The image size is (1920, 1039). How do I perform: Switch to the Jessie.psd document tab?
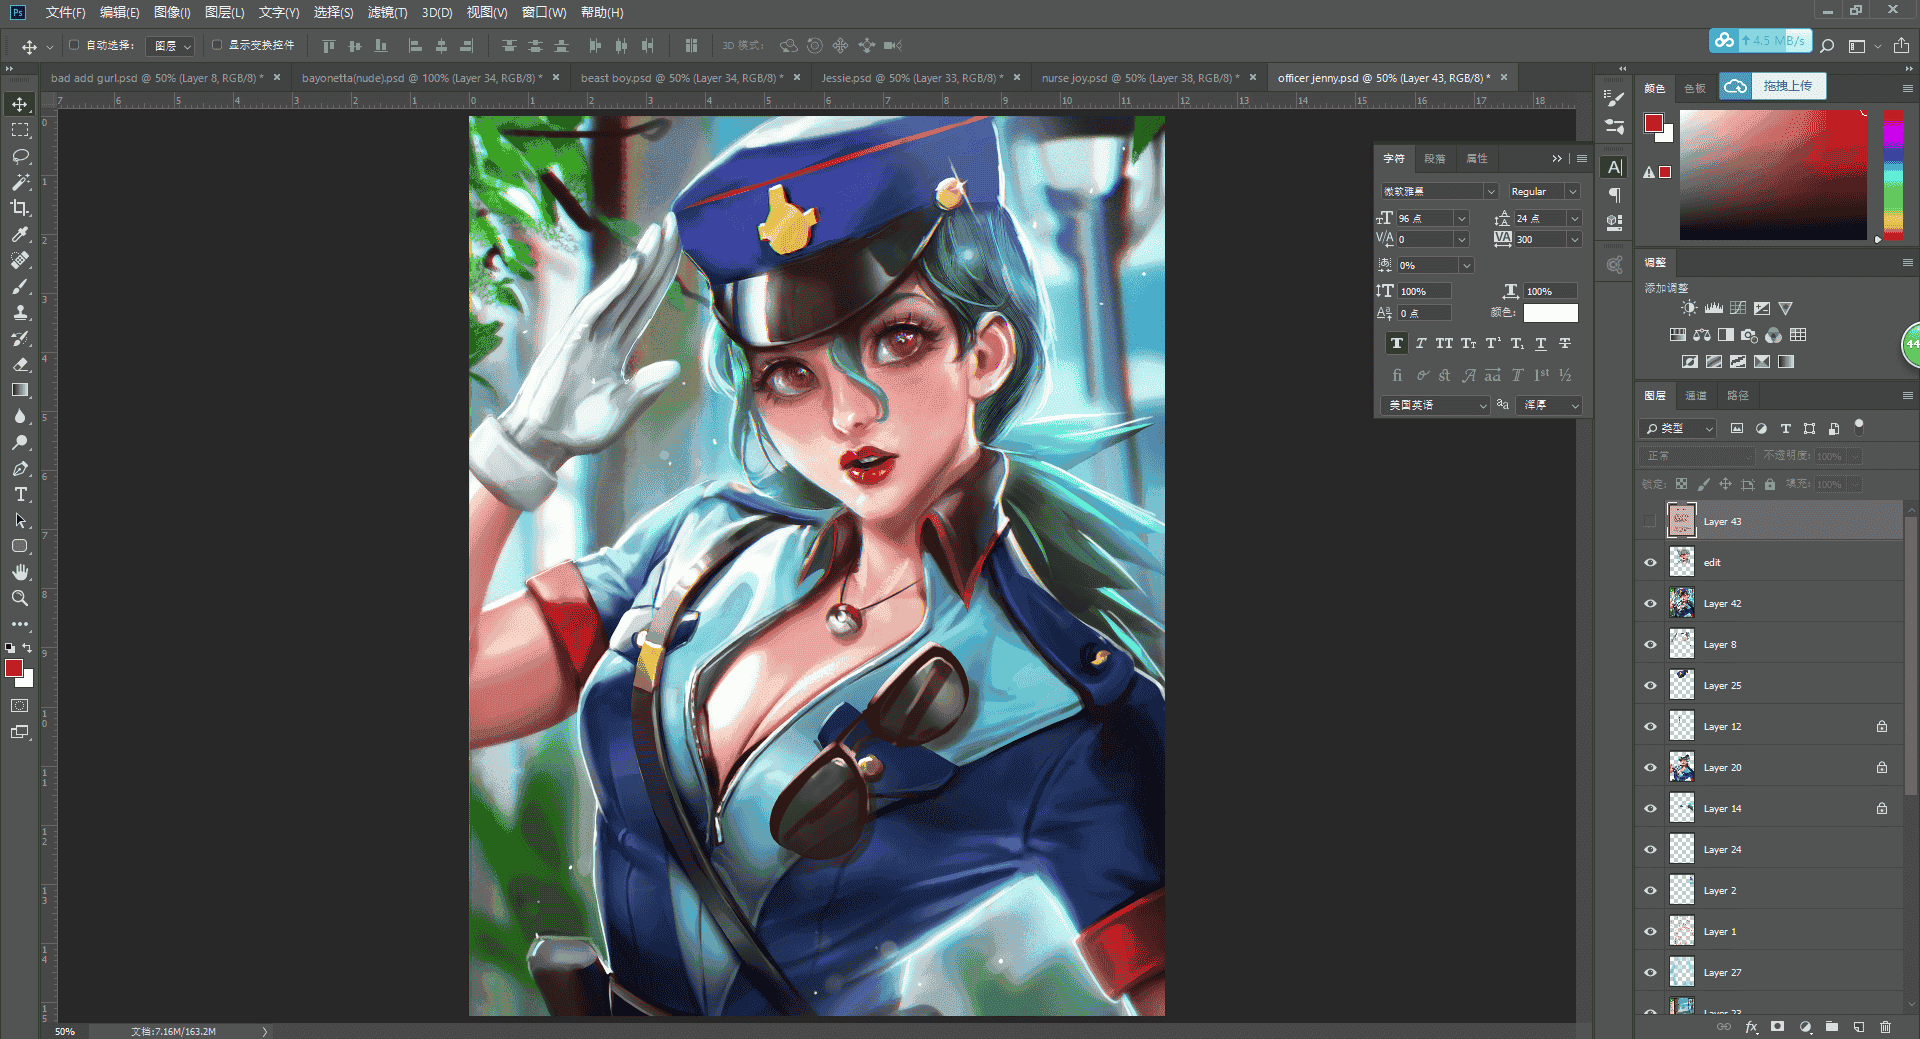909,78
